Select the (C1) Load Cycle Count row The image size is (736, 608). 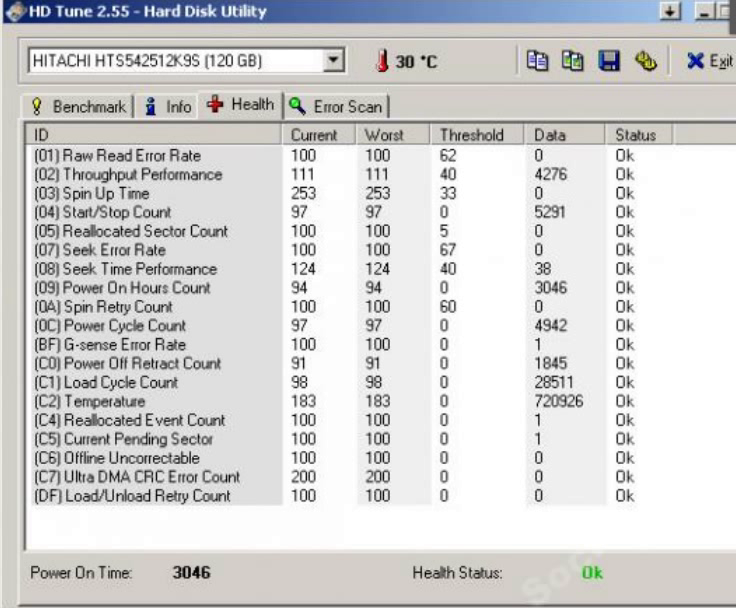[380, 382]
